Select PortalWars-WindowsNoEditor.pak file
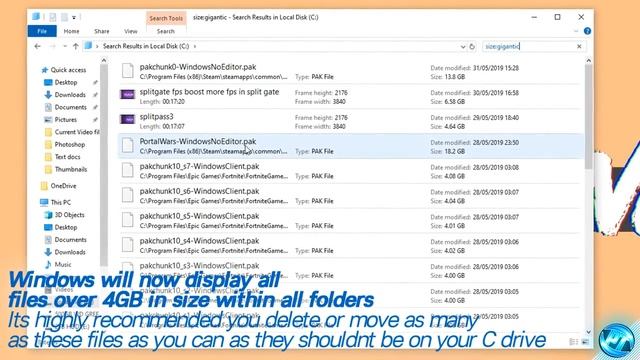This screenshot has width=640, height=360. click(x=350, y=146)
